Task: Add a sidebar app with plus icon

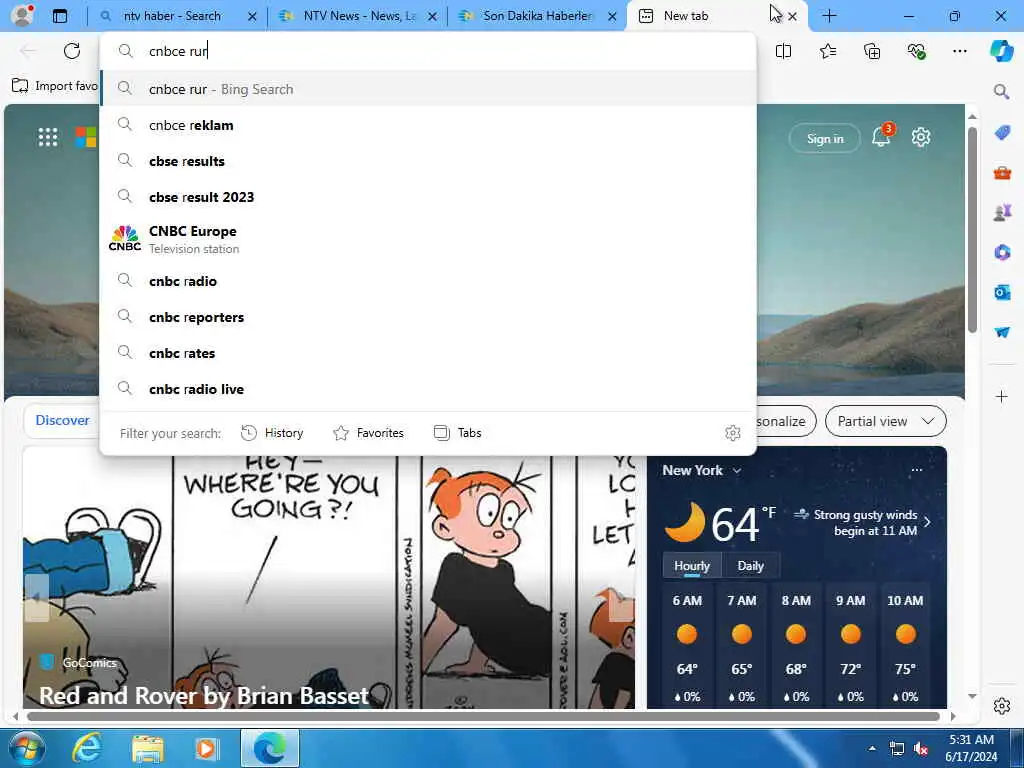Action: 1002,396
